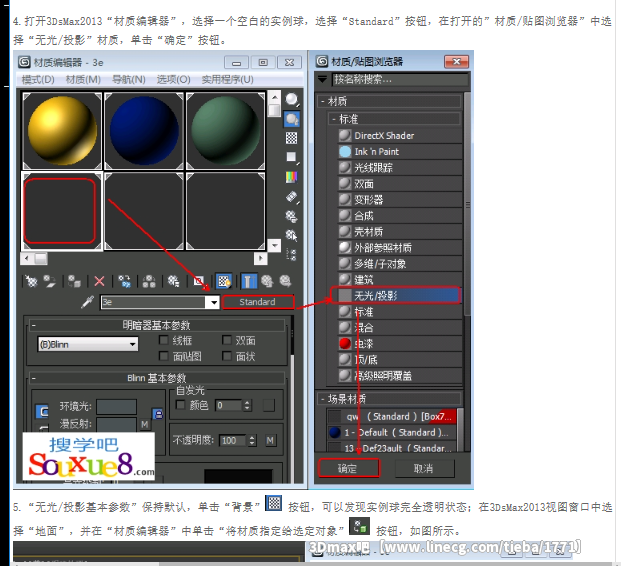
Task: Click the Video Color Check icon
Action: 292,177
